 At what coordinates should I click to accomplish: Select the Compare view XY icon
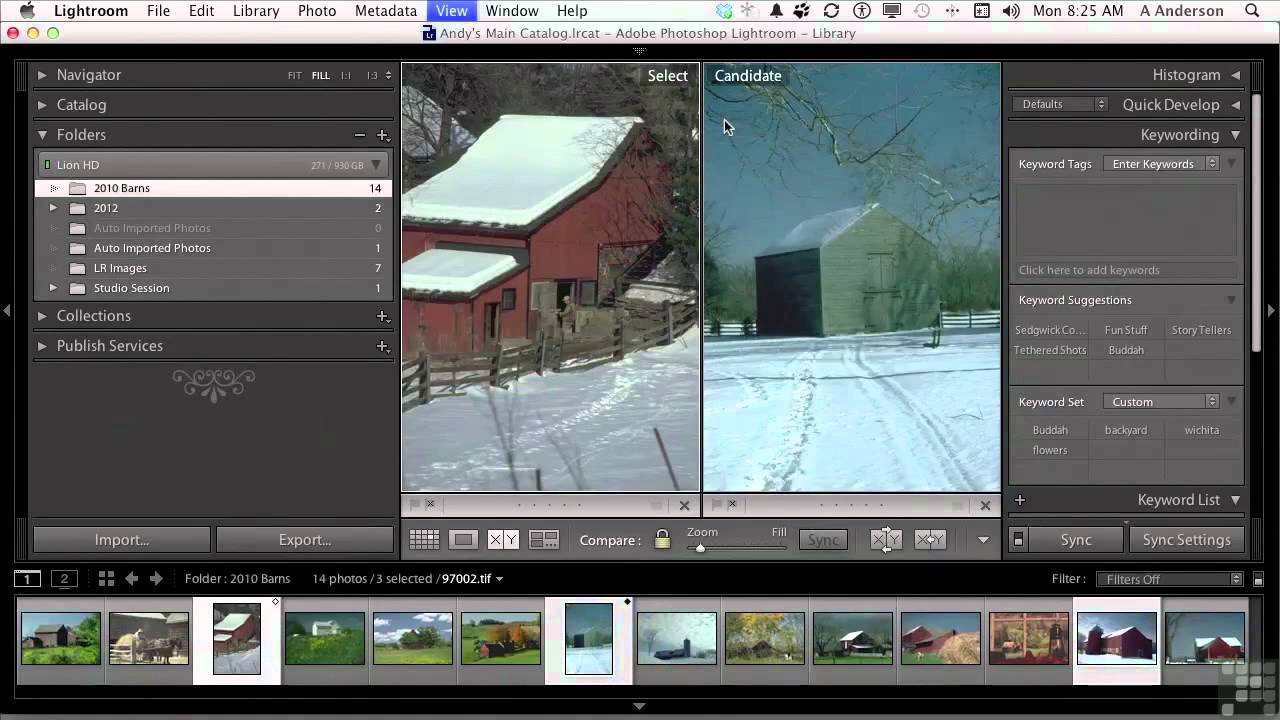click(x=503, y=540)
